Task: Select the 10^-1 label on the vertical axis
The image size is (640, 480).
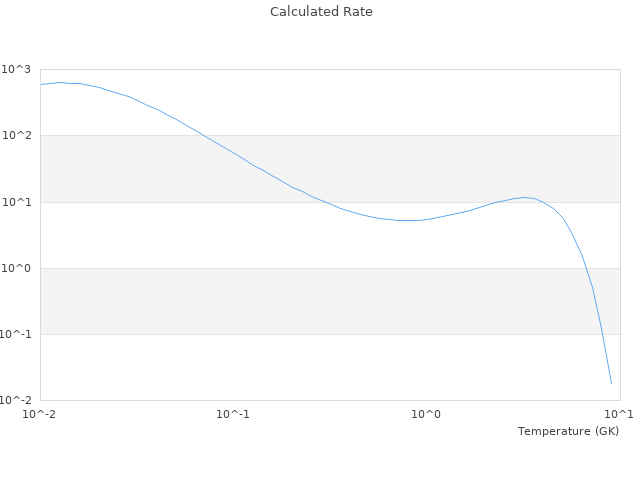Action: tap(16, 334)
